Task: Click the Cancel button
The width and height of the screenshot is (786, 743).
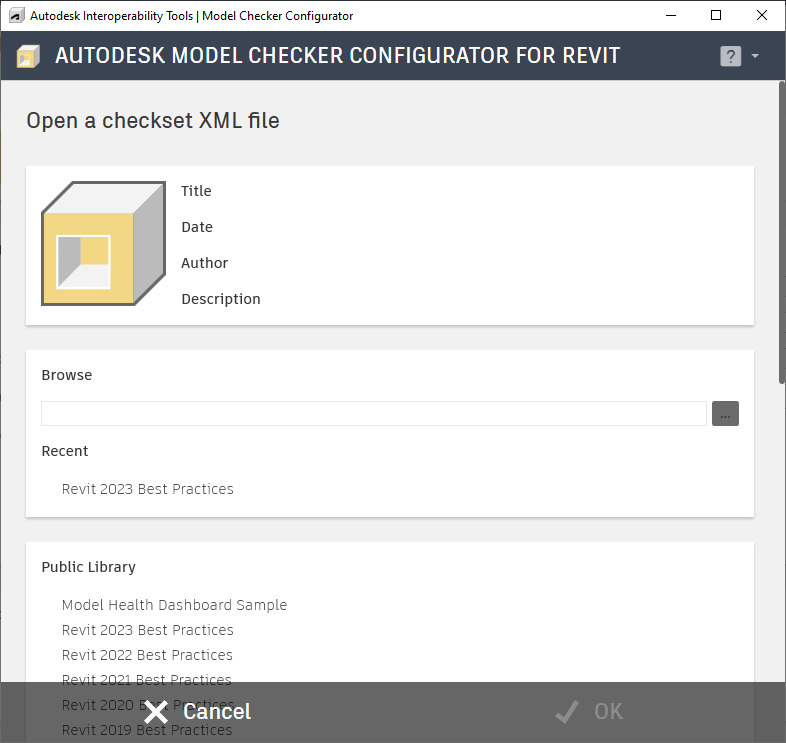Action: (x=216, y=712)
